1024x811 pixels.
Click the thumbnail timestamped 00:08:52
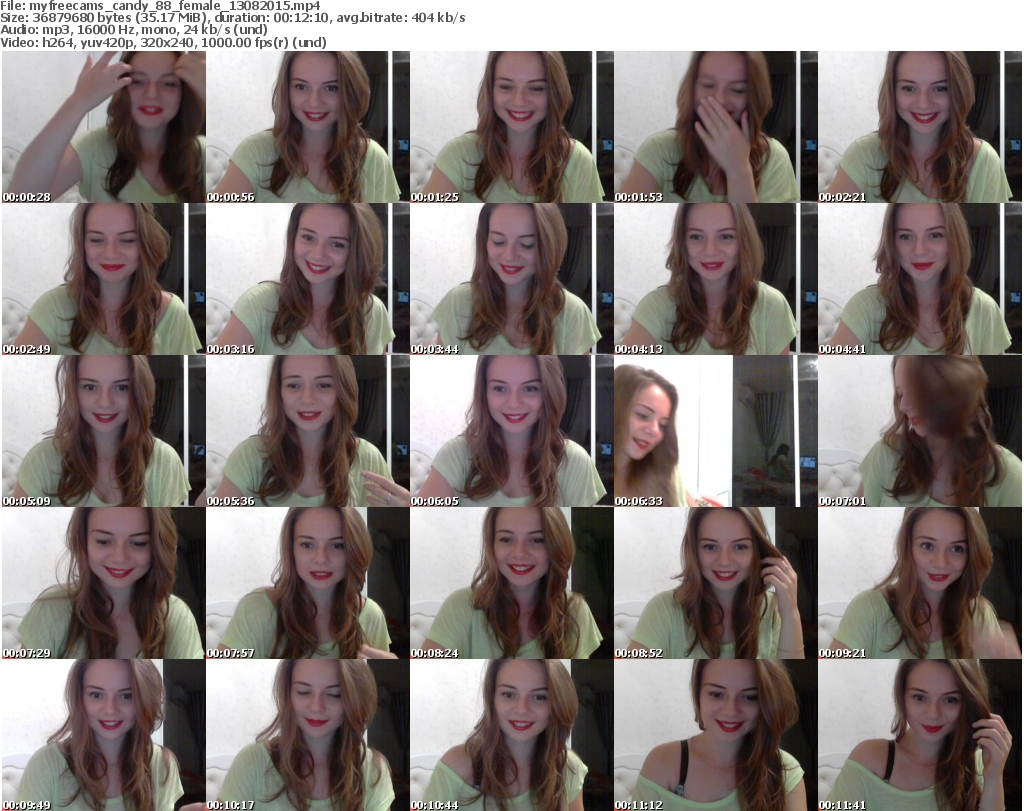tap(716, 583)
